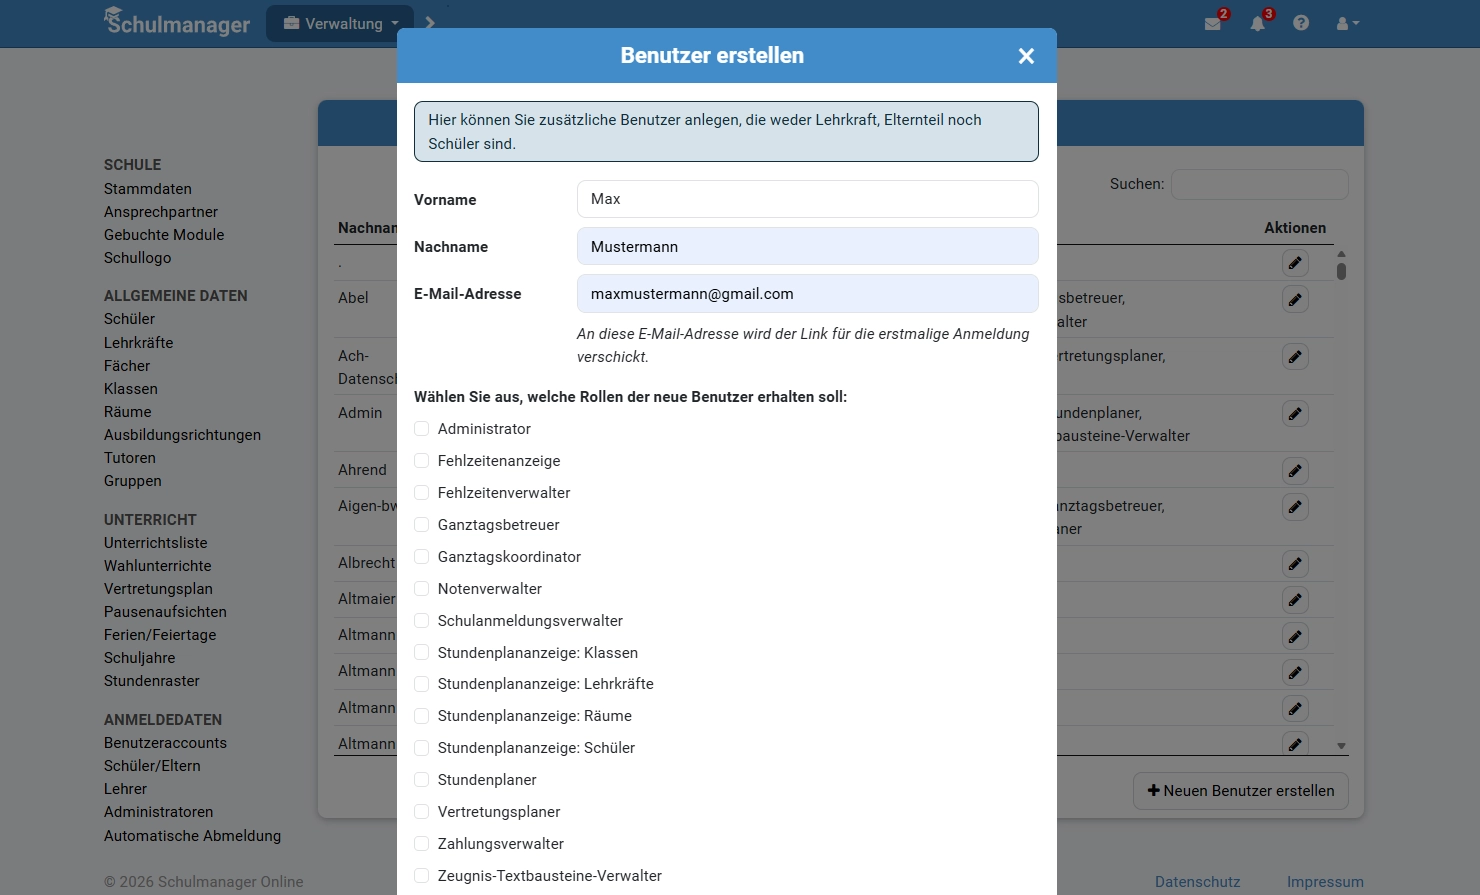Open the Datenschutz footer link
The image size is (1480, 895).
point(1197,882)
